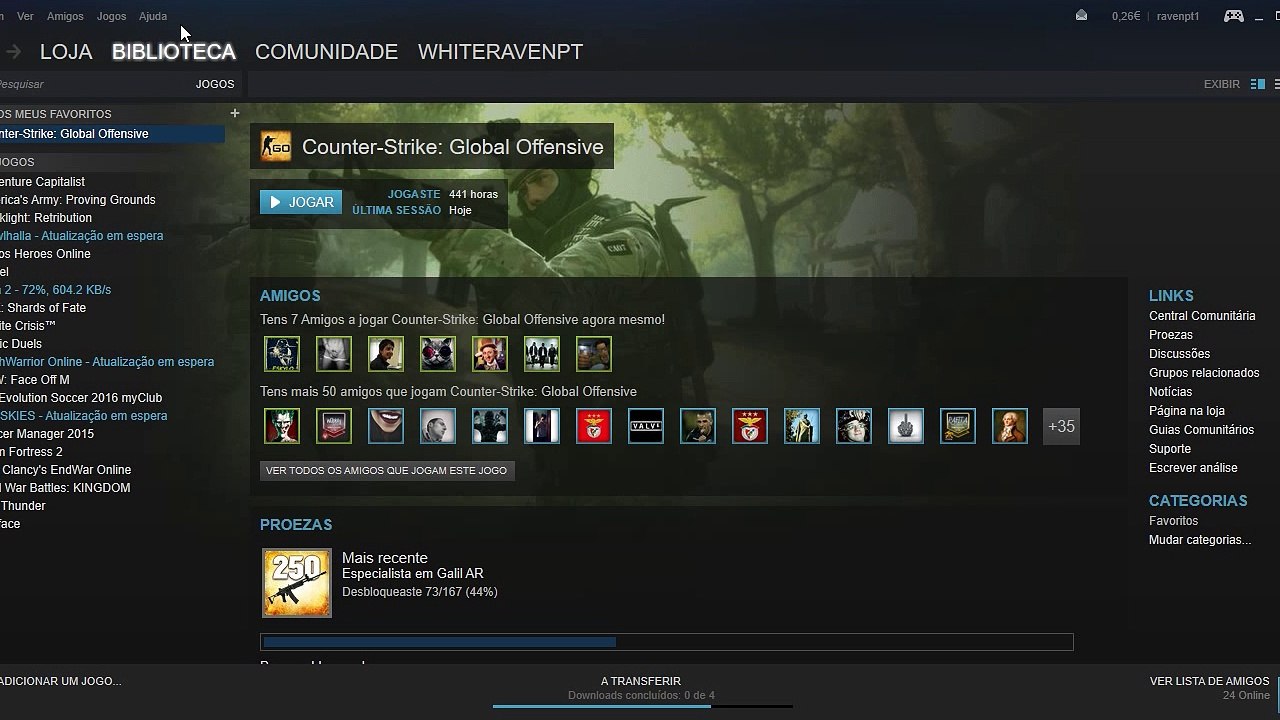Launch Big Picture mode via controller icon
Image resolution: width=1280 pixels, height=720 pixels.
tap(1234, 16)
